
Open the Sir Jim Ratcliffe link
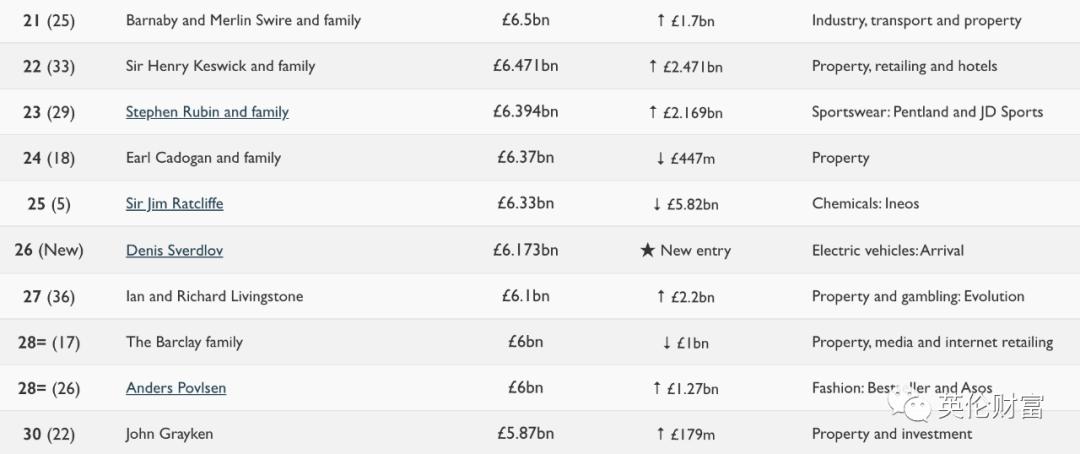[x=174, y=204]
